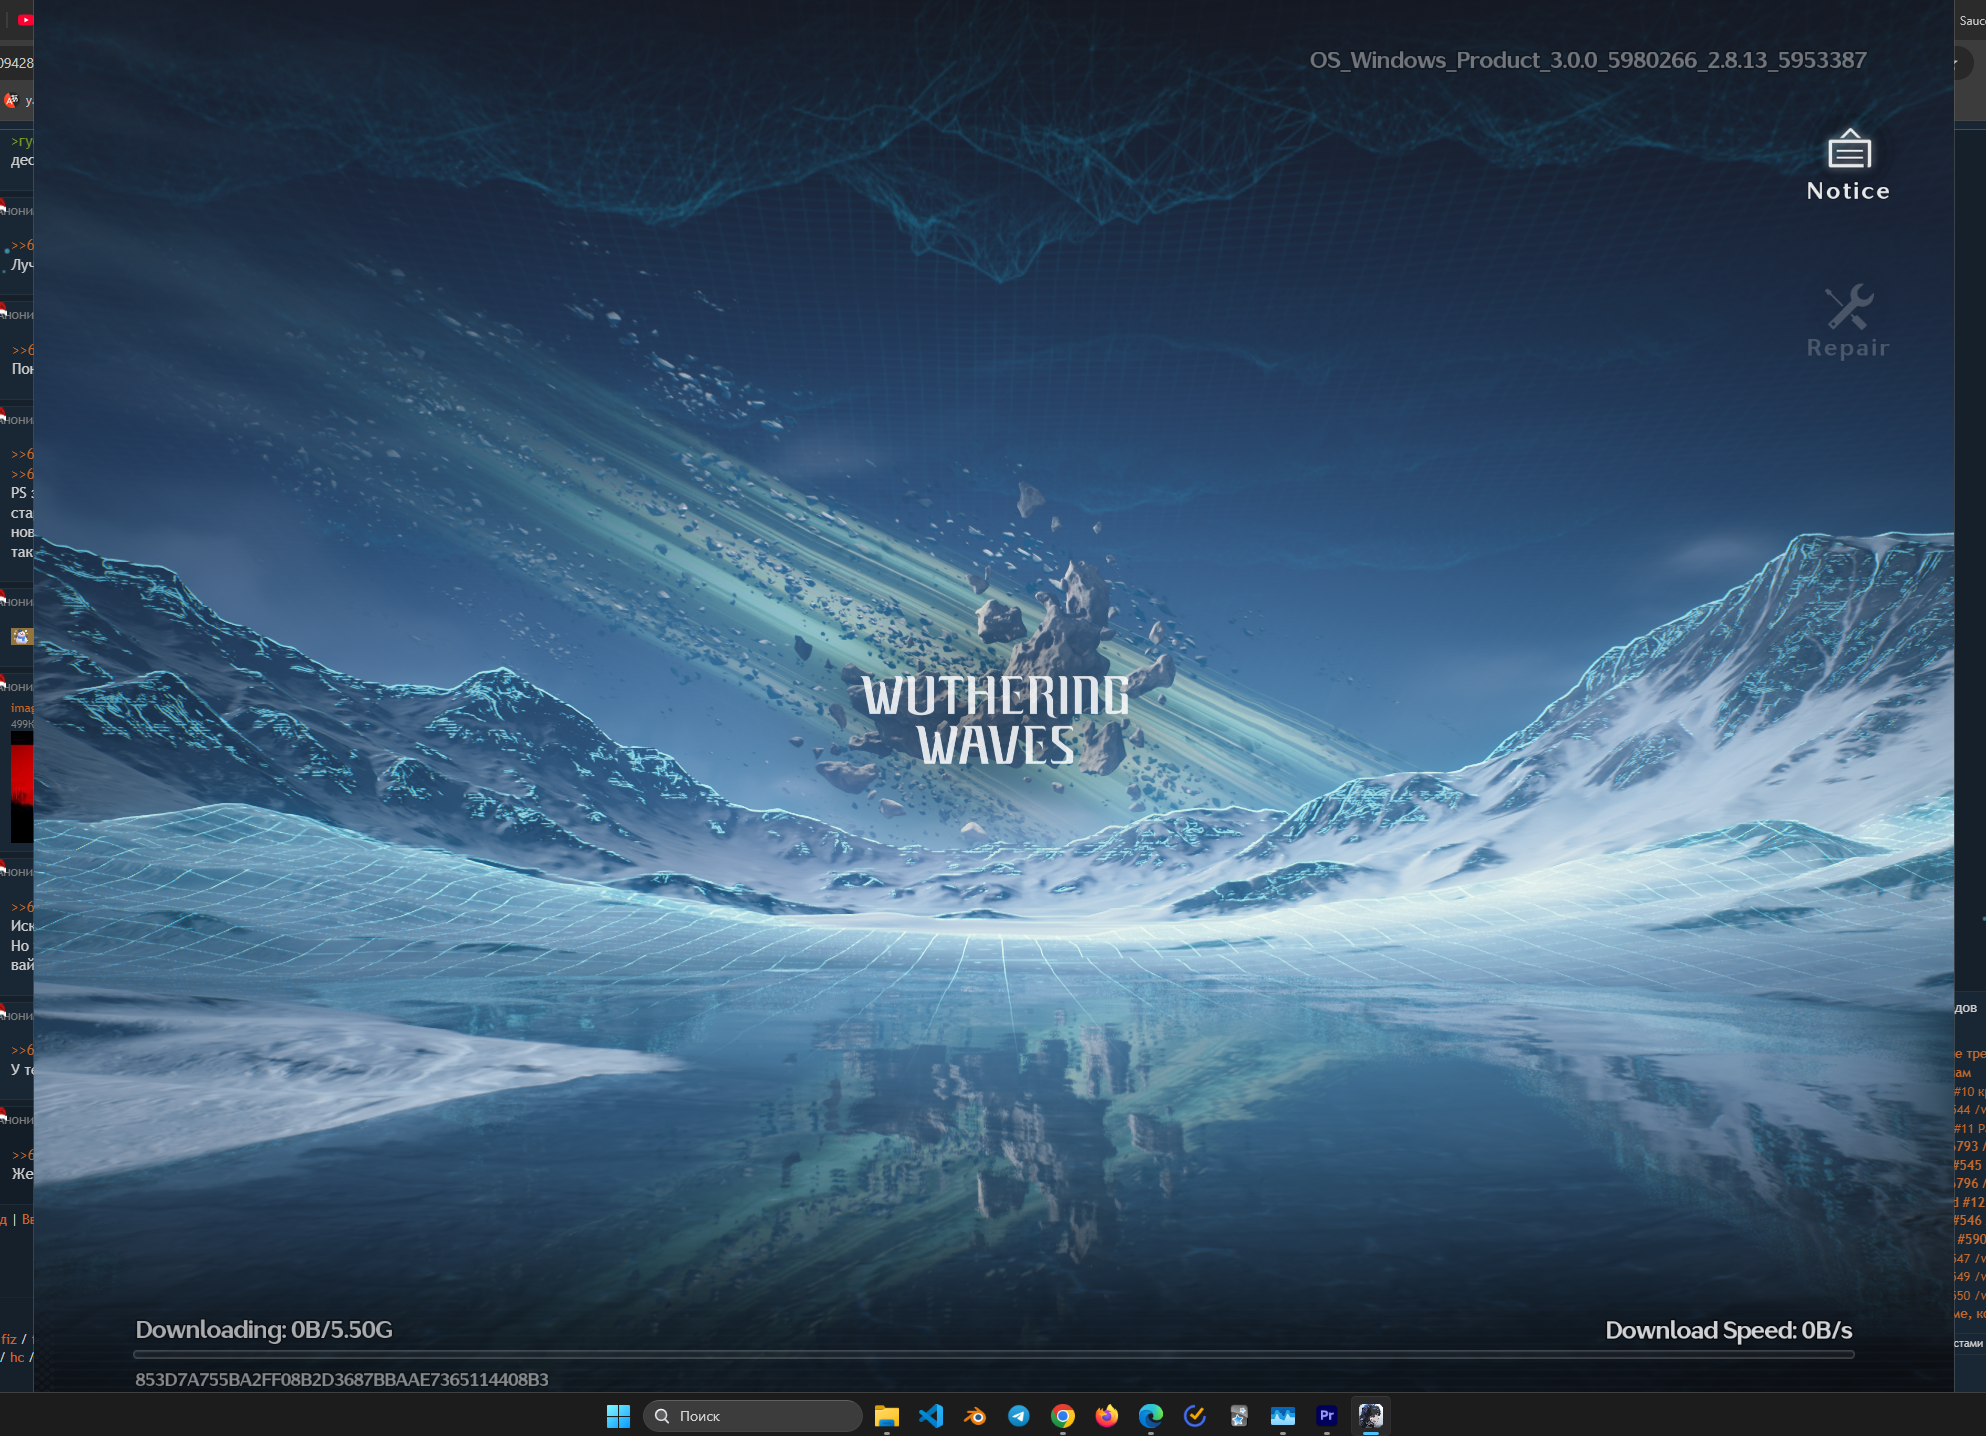Open Telegram from the taskbar
1986x1436 pixels.
pyautogui.click(x=1019, y=1416)
